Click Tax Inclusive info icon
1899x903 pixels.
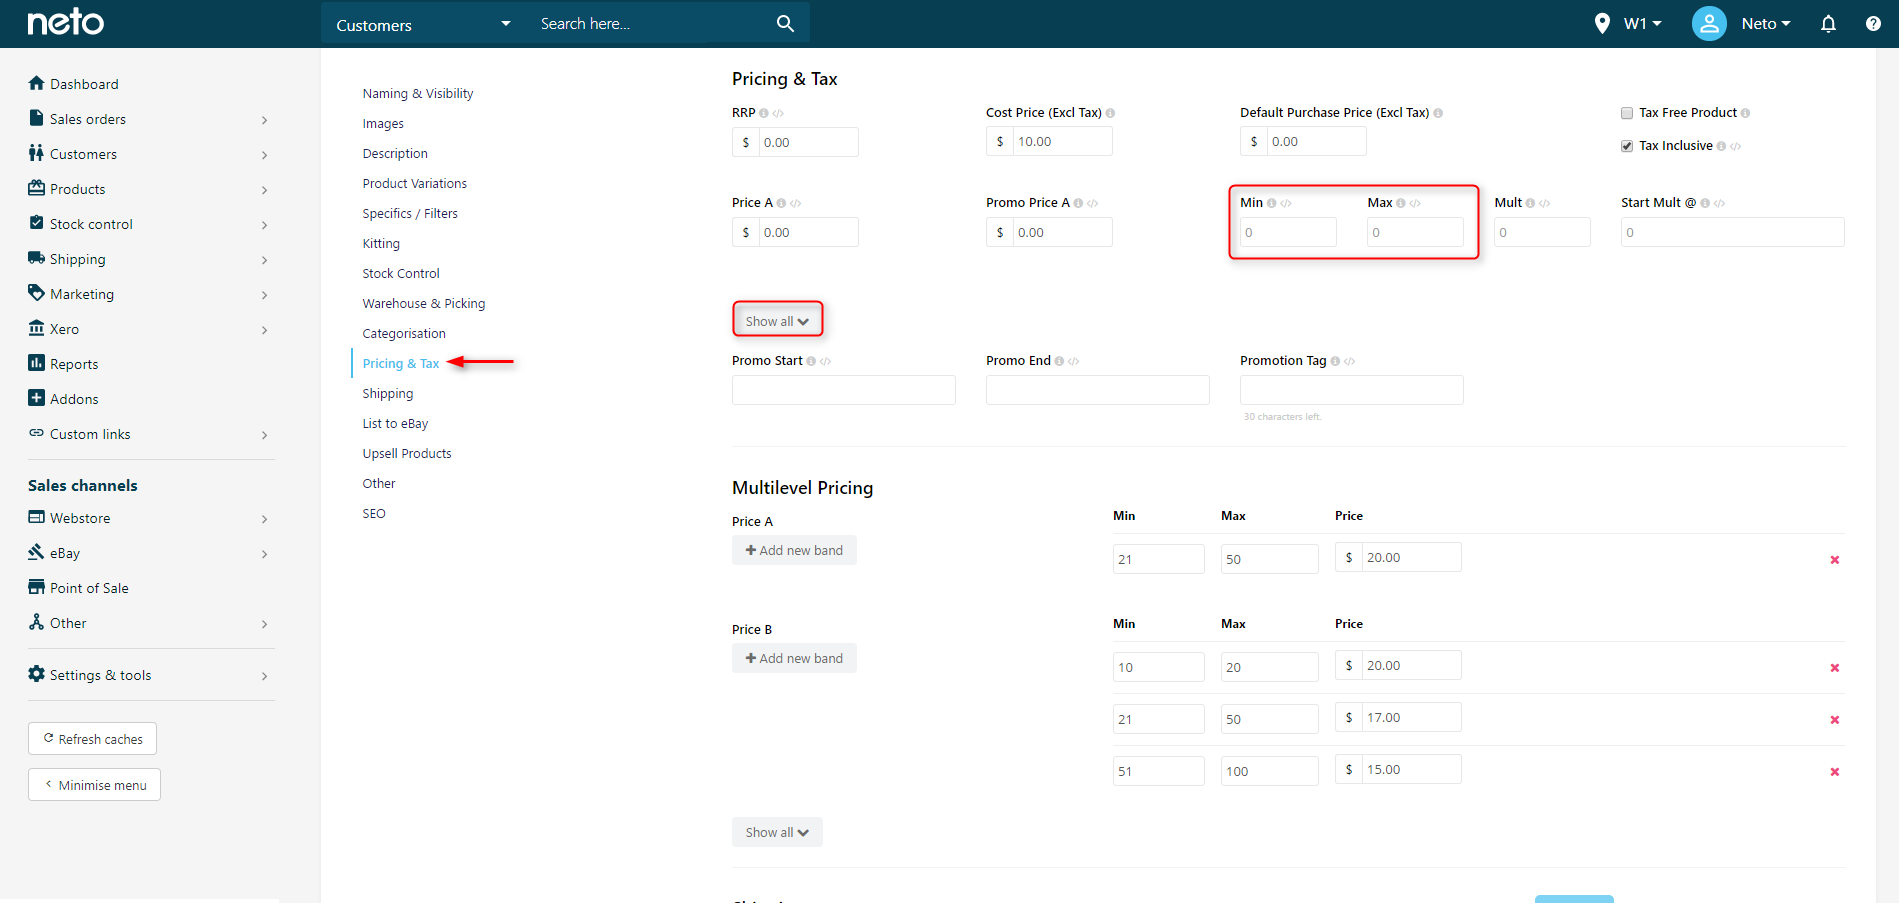[1721, 146]
